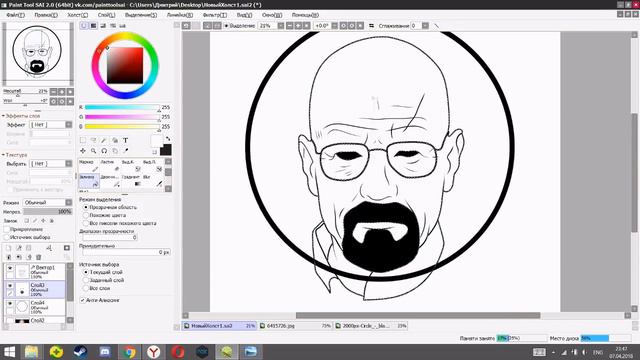Delete the current layer with trash icon
Screen dimensions: 640x360
tap(39, 257)
